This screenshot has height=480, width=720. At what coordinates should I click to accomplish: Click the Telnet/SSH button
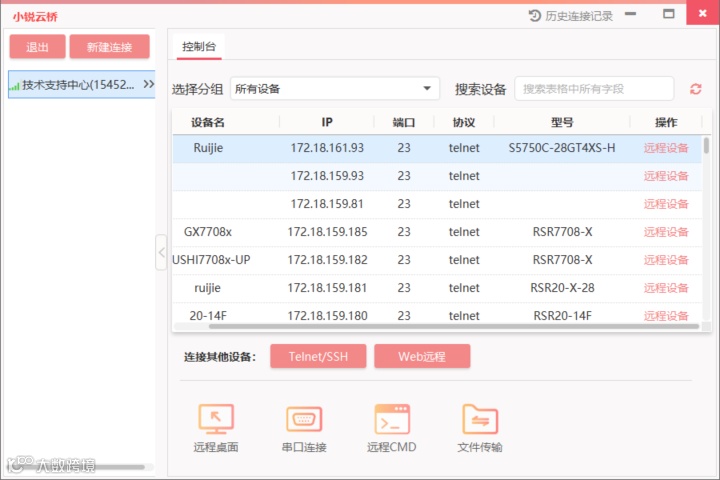tap(318, 356)
